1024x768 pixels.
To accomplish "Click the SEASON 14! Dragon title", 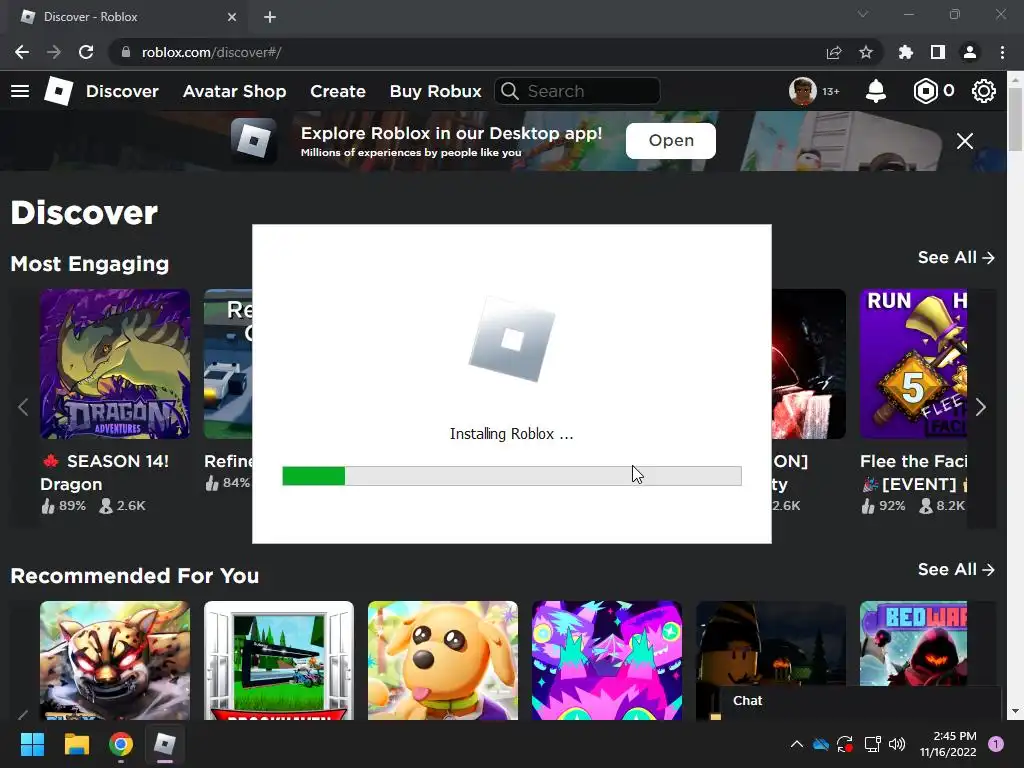I will click(x=104, y=473).
